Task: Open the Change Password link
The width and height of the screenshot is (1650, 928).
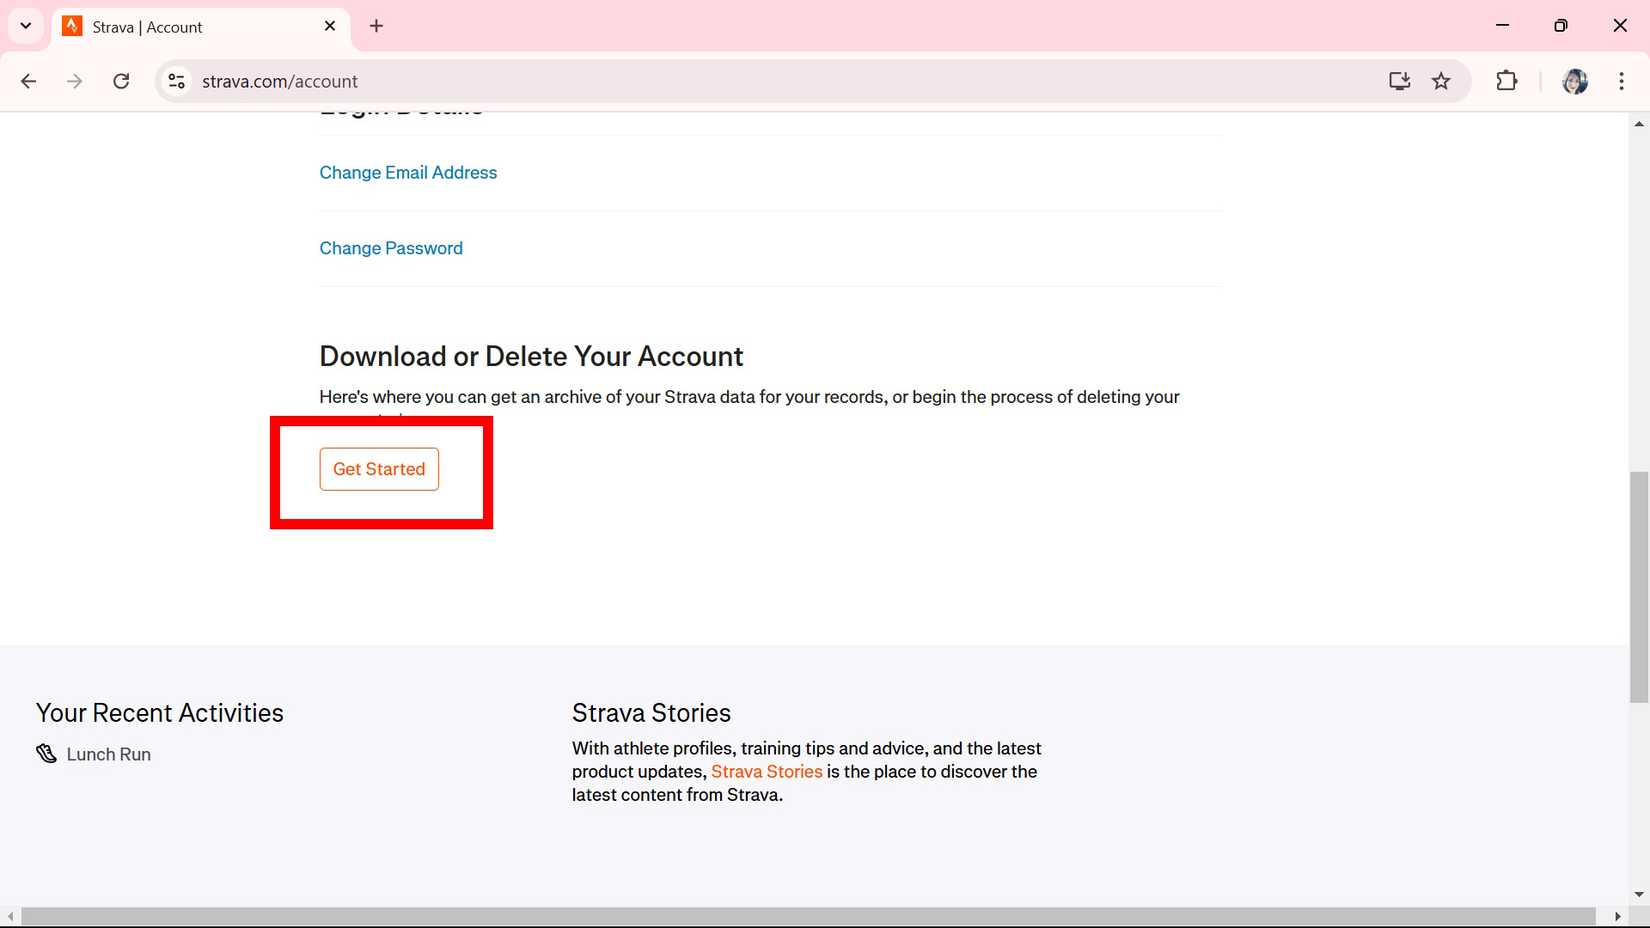Action: (x=391, y=248)
